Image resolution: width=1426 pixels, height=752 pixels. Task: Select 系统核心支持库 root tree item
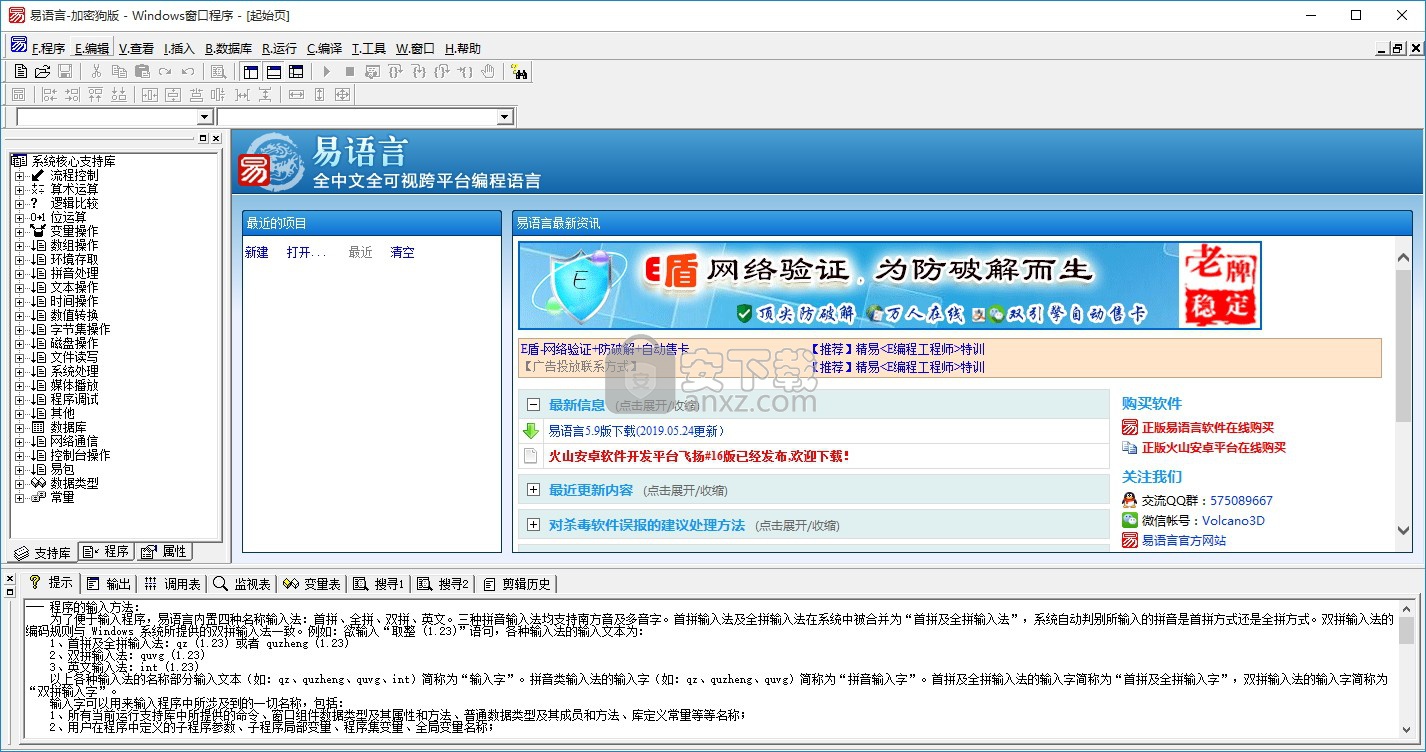73,162
